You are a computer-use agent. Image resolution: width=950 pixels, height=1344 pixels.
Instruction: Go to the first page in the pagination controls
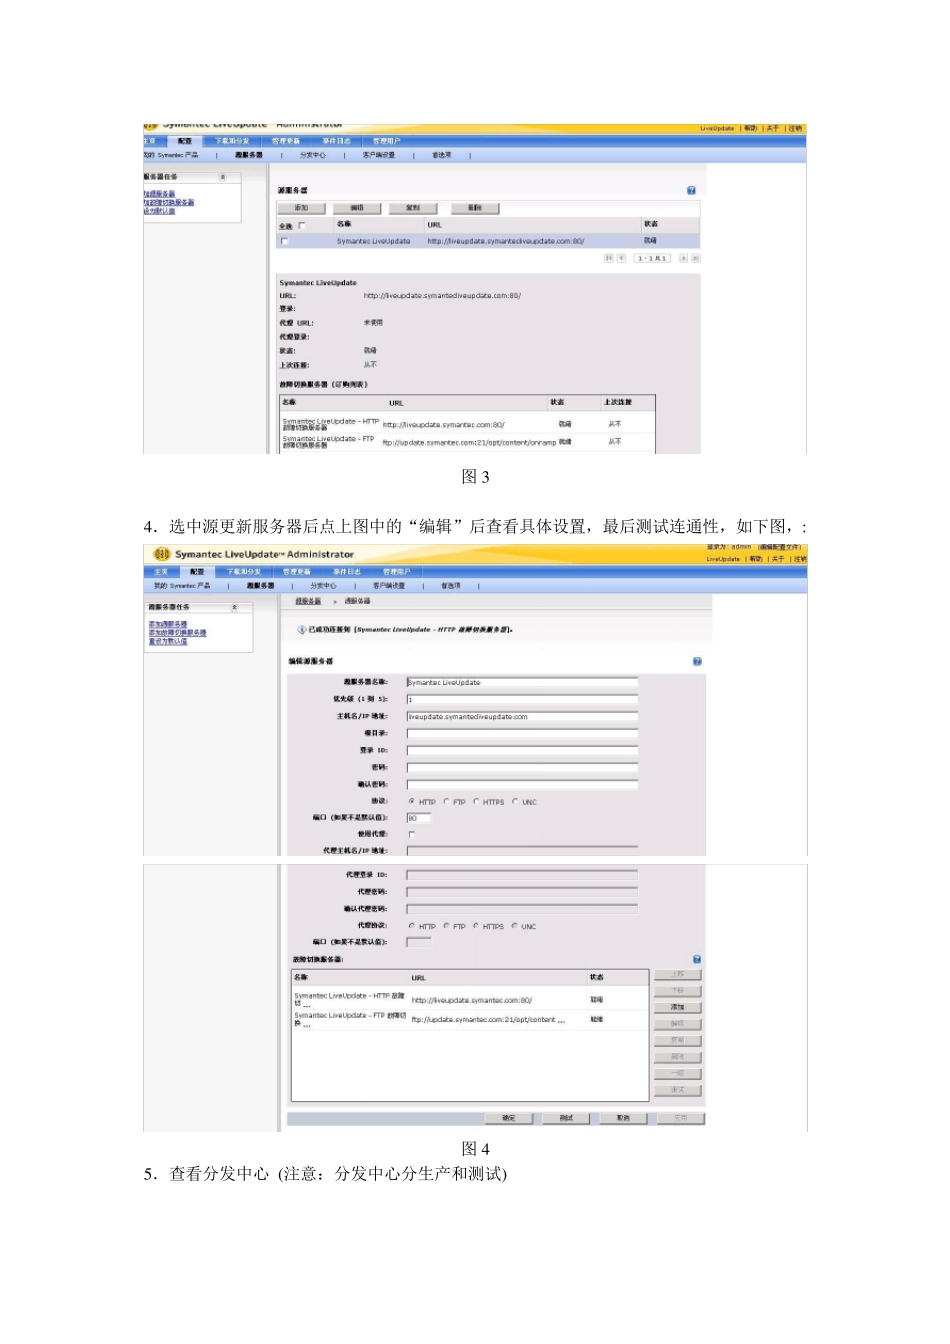[607, 258]
